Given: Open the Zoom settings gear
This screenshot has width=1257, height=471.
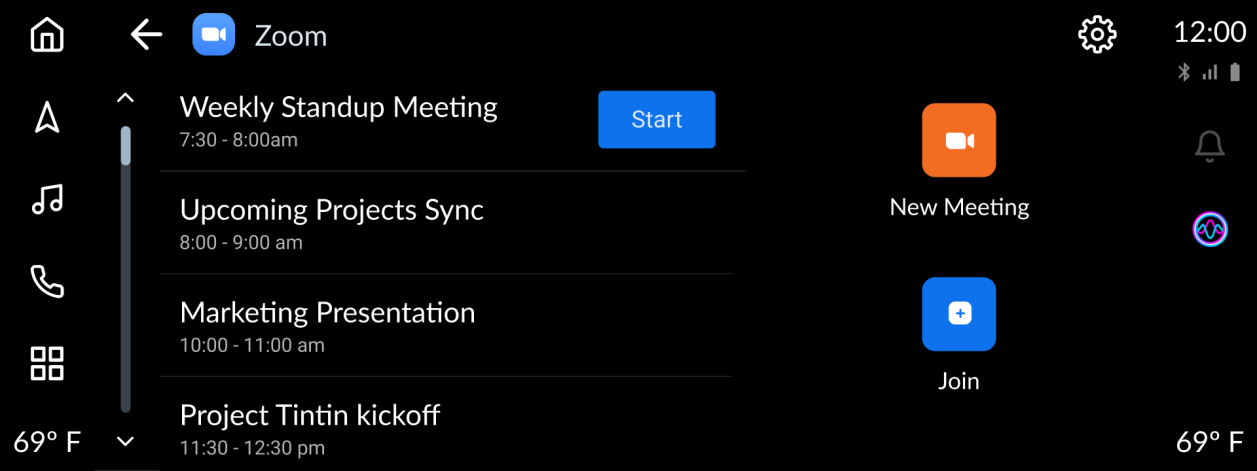Looking at the screenshot, I should [1097, 36].
